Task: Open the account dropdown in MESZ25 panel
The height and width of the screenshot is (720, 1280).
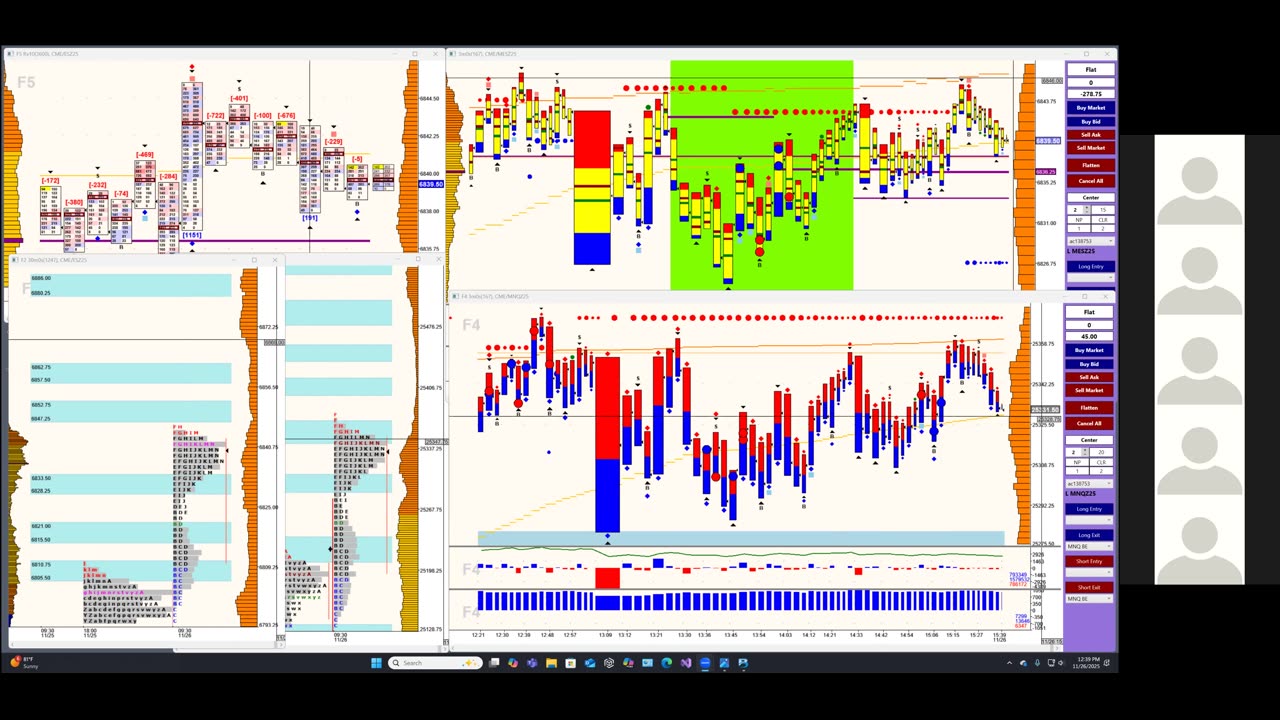Action: click(1091, 241)
